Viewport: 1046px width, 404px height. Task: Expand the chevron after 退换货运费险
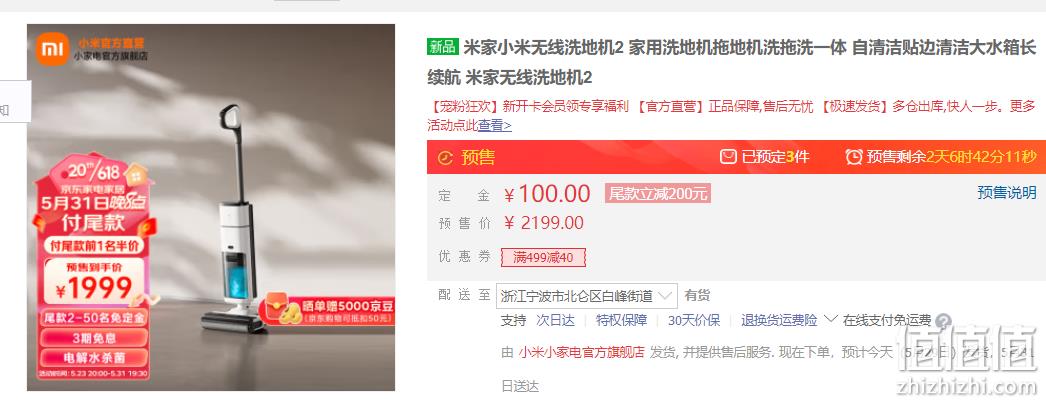pyautogui.click(x=831, y=319)
